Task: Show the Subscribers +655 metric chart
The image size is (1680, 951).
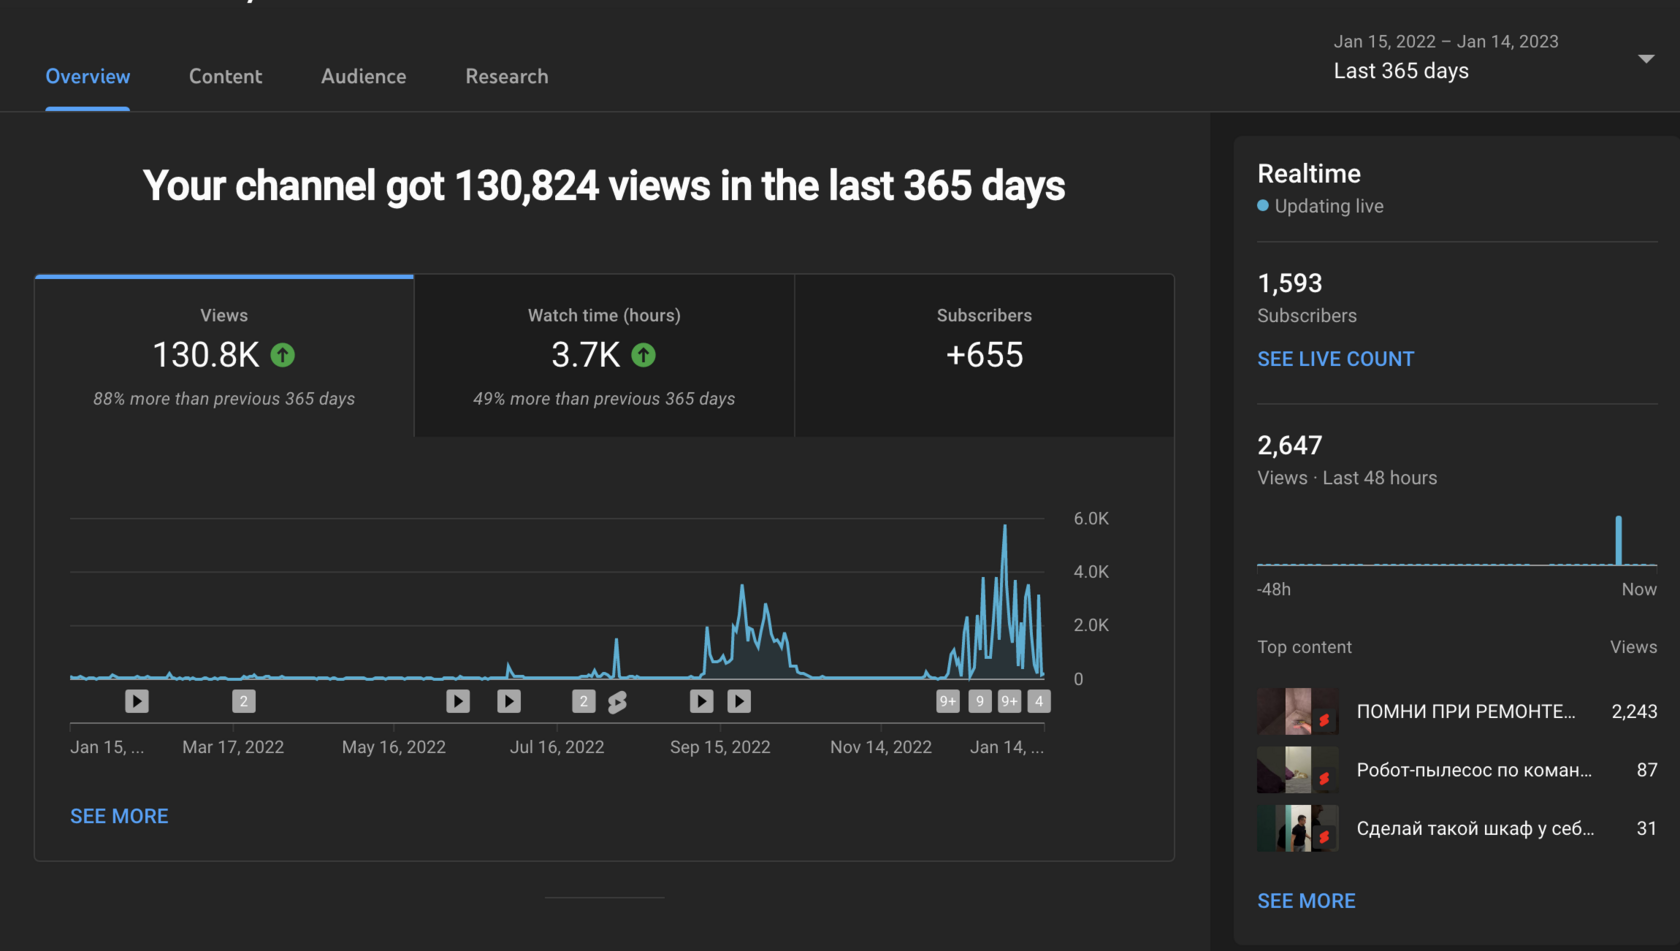Action: 984,356
